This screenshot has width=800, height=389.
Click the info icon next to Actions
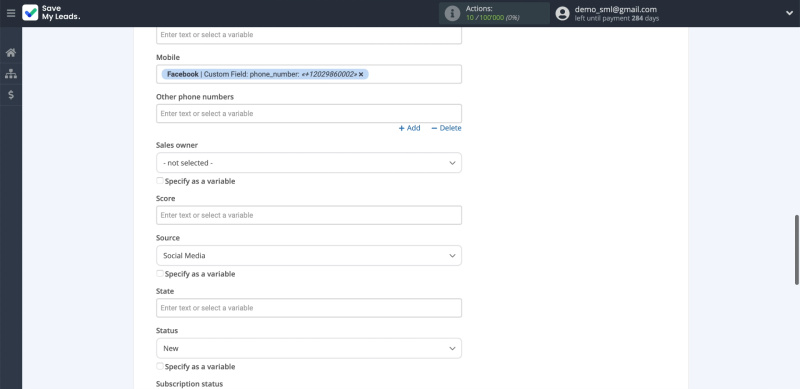click(x=452, y=13)
